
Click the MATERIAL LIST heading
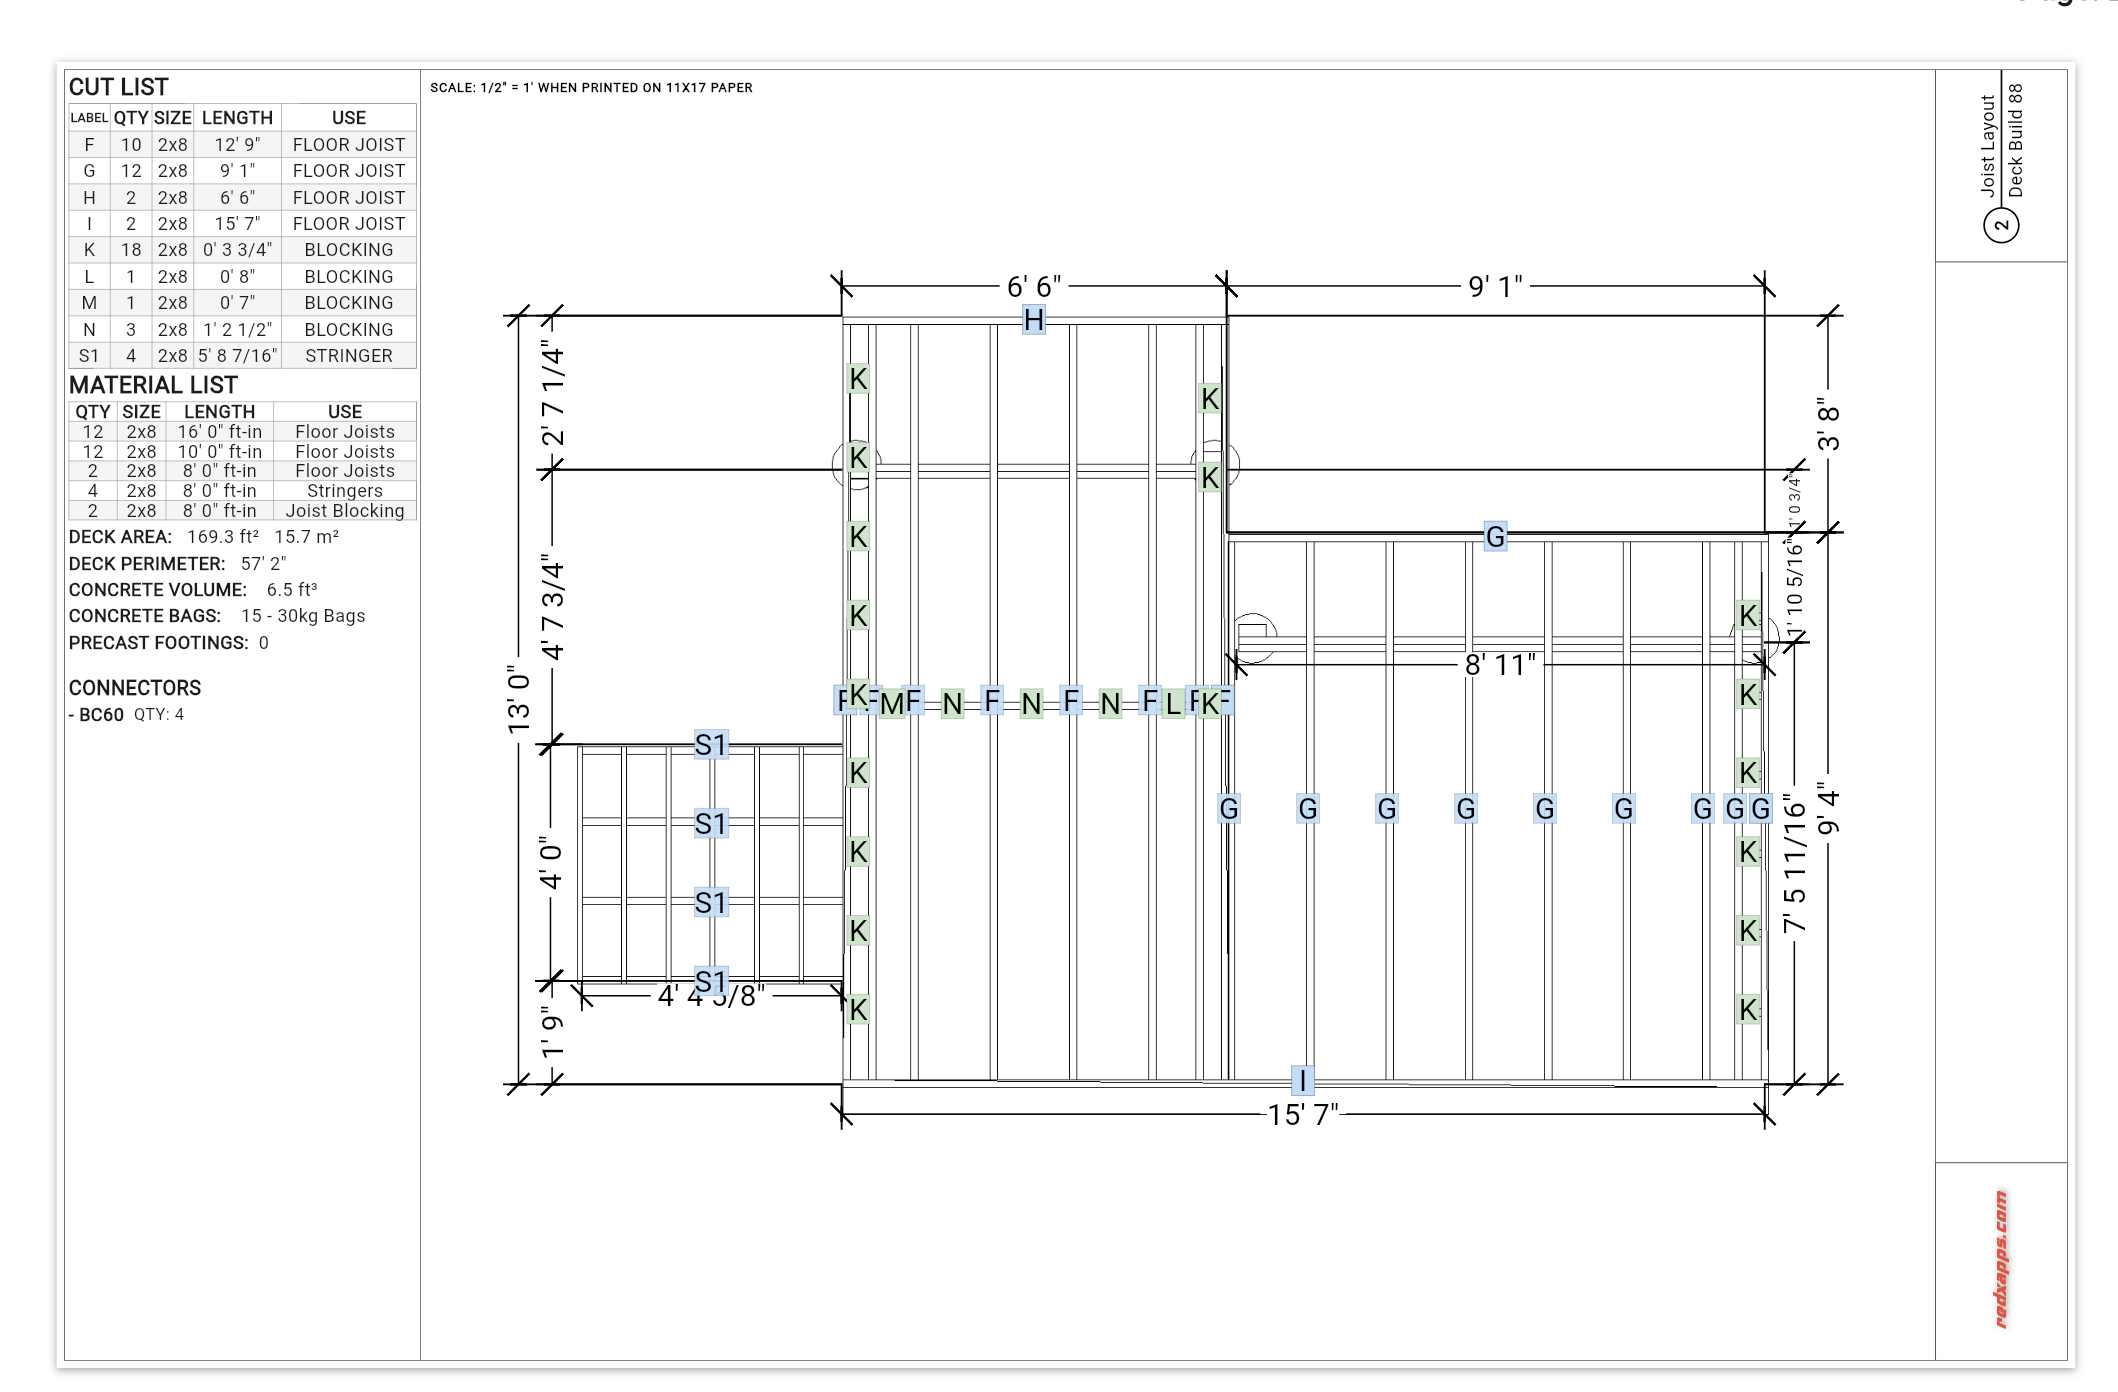(x=153, y=385)
